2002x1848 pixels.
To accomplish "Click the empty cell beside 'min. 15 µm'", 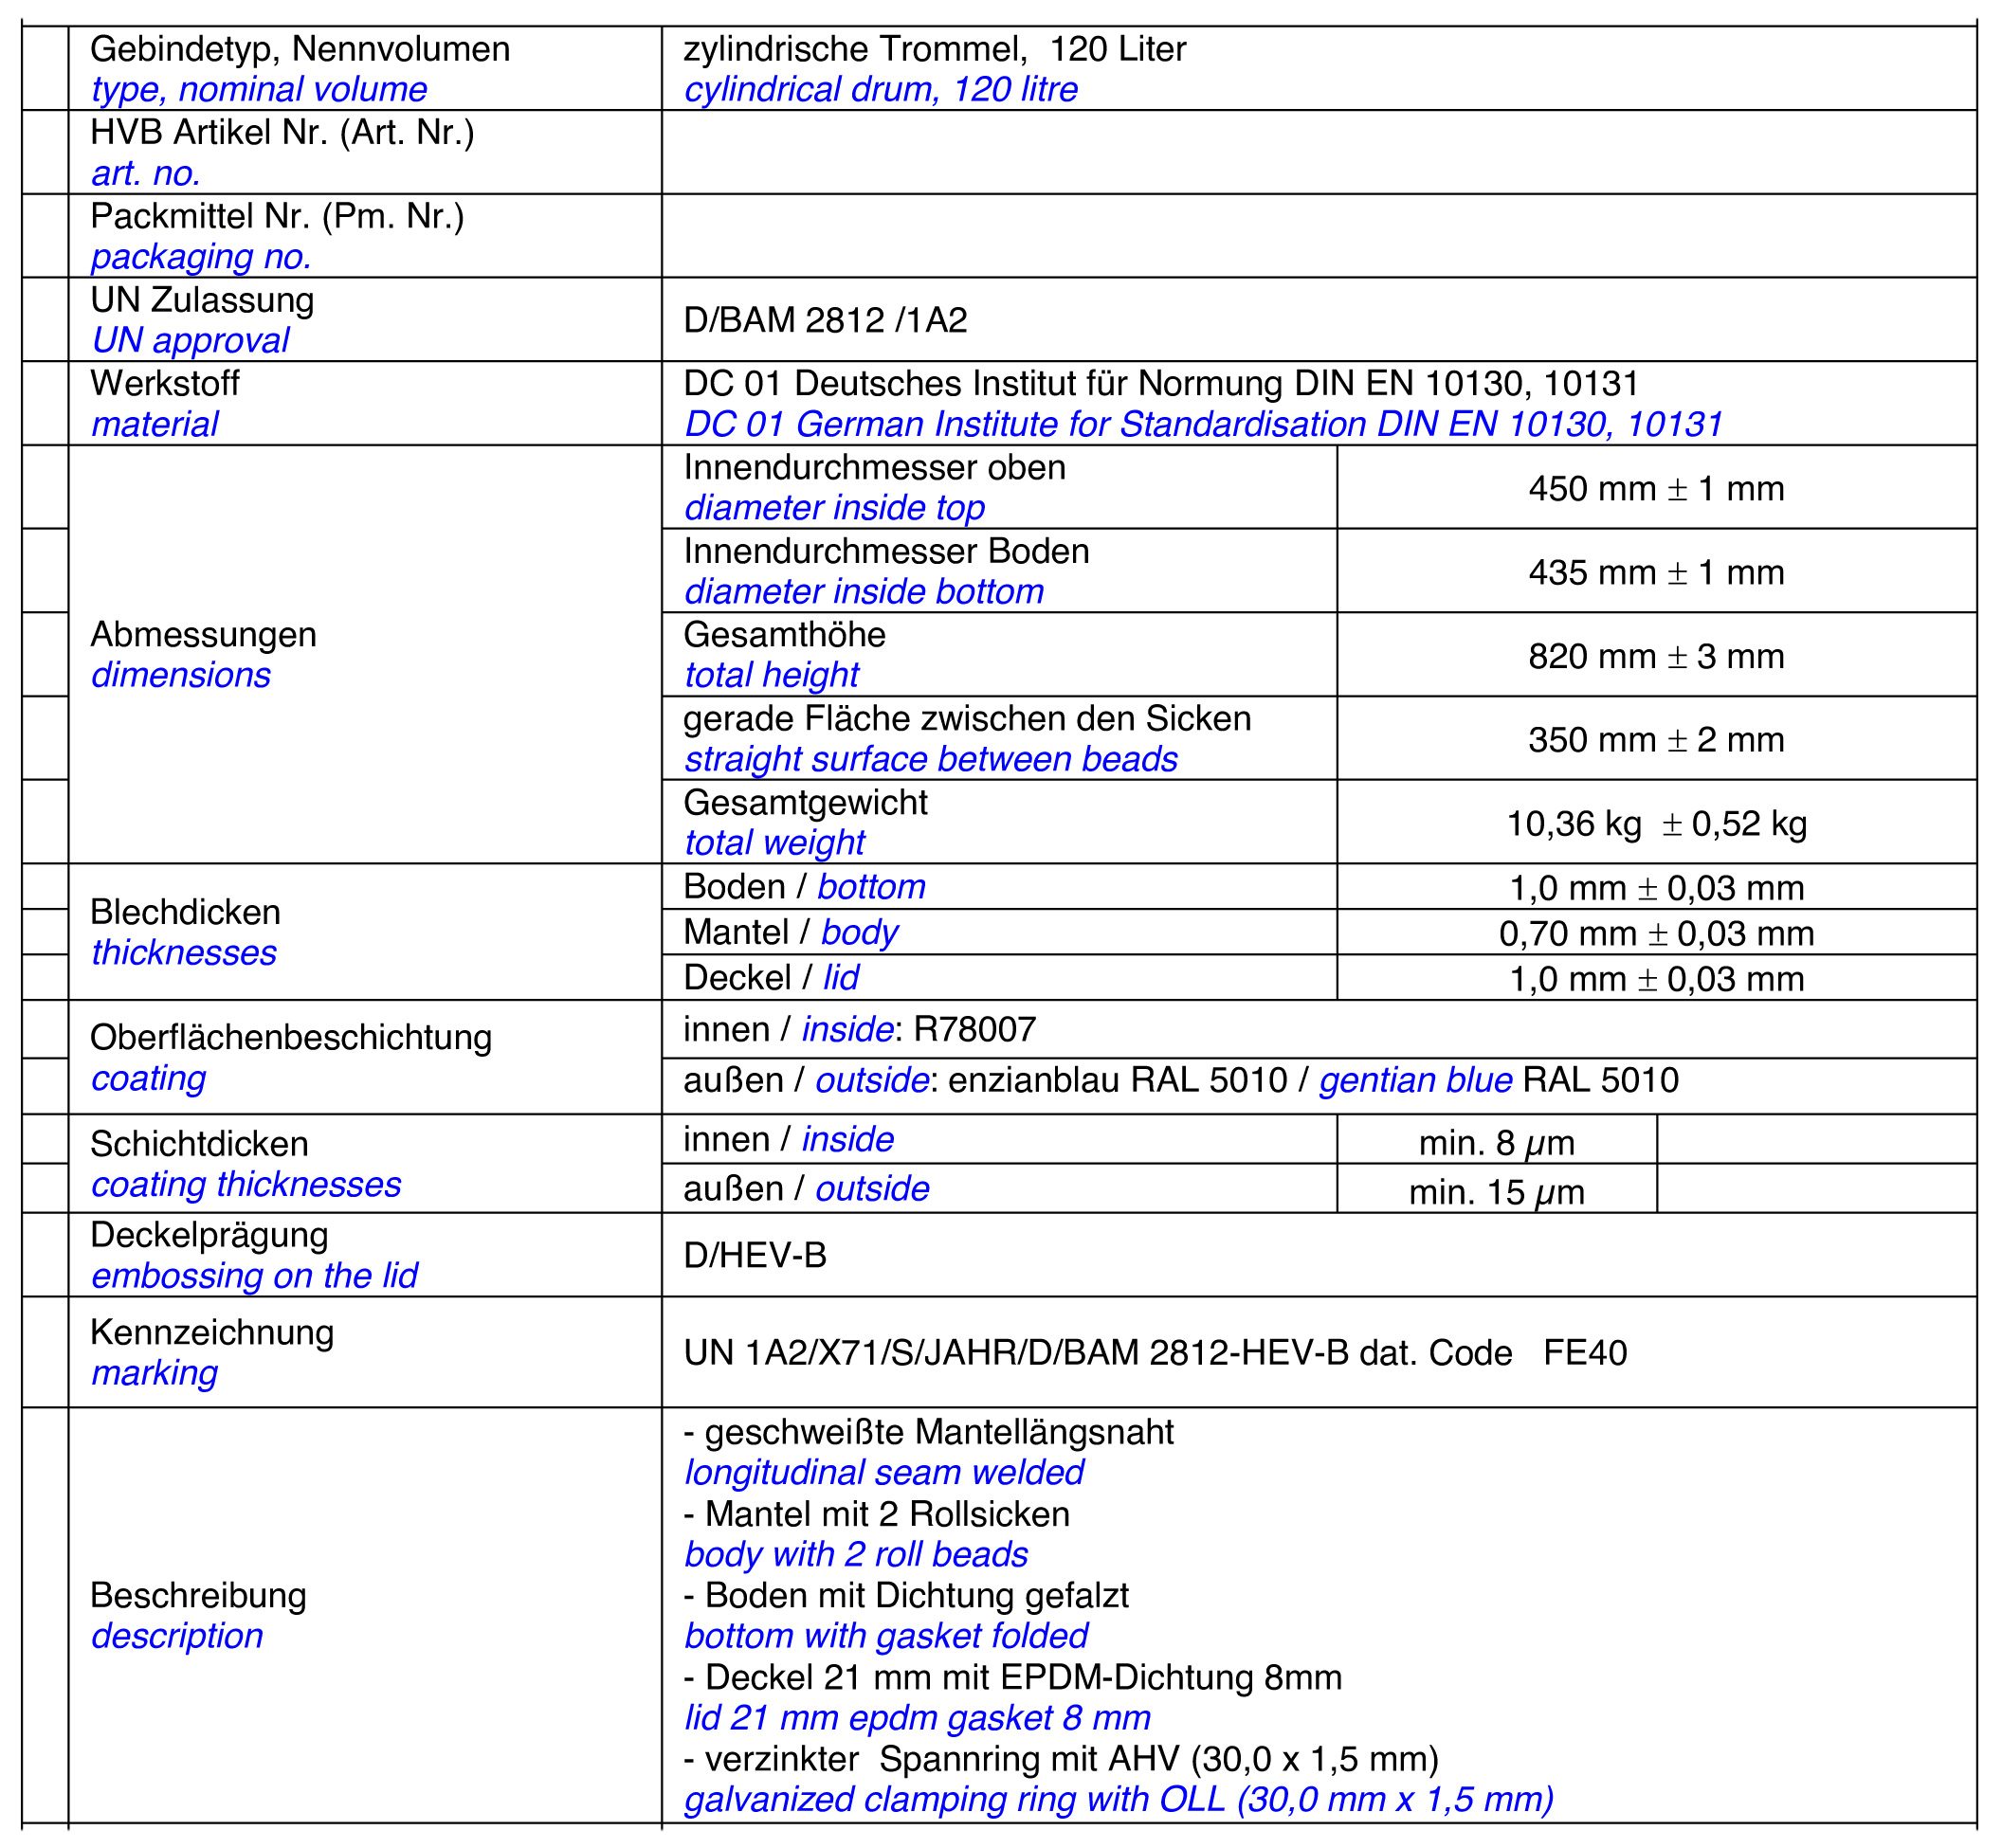I will point(1815,1190).
